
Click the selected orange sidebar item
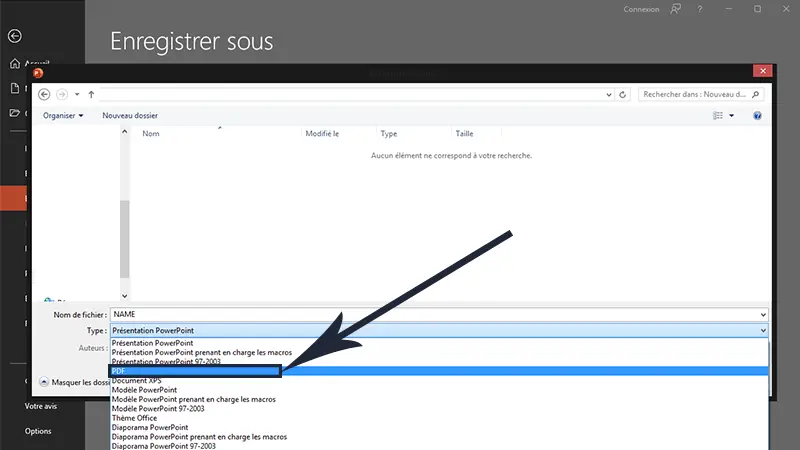13,198
